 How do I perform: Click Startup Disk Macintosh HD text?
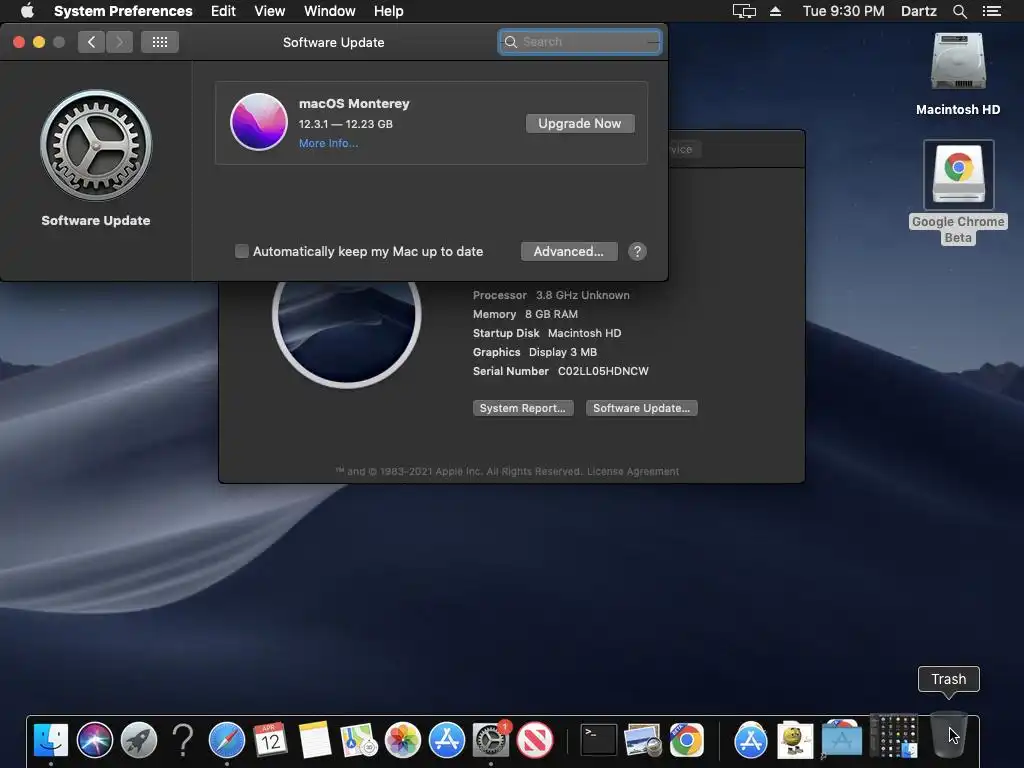pyautogui.click(x=547, y=333)
